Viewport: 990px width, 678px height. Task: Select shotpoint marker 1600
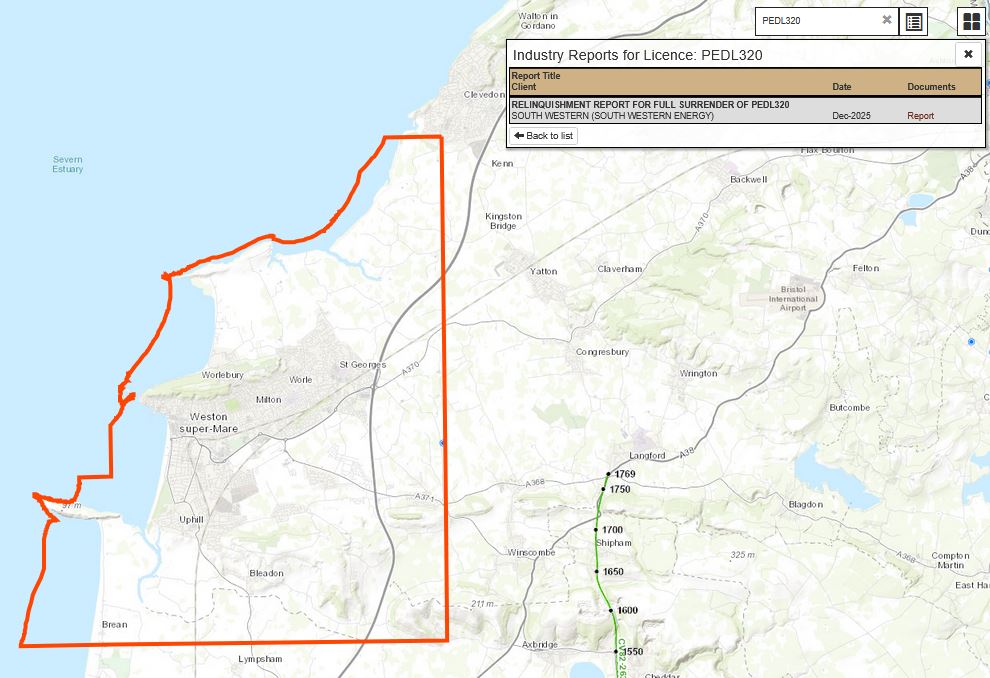[610, 610]
